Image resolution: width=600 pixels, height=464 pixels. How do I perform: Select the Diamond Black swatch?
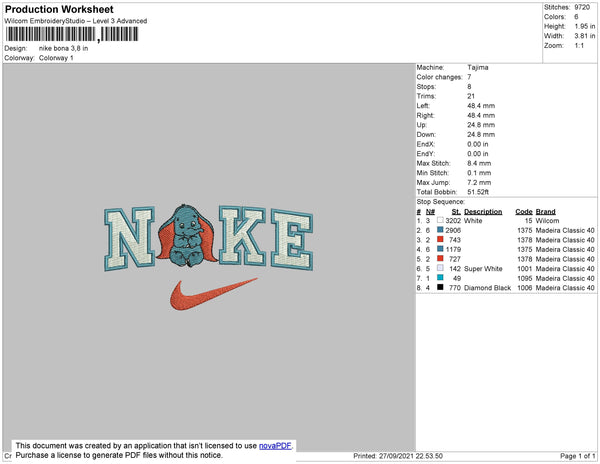click(x=440, y=287)
